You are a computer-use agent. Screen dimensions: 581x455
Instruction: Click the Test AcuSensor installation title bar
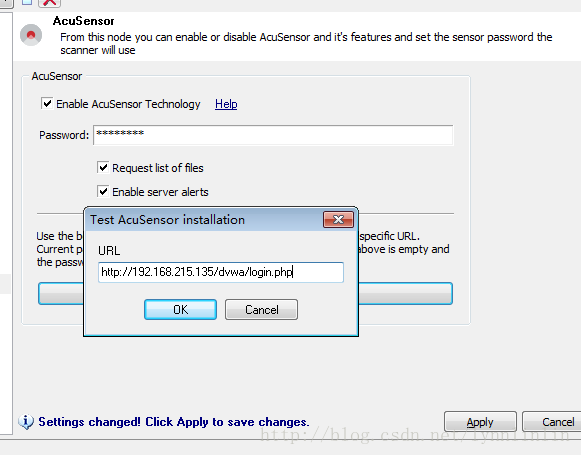204,220
